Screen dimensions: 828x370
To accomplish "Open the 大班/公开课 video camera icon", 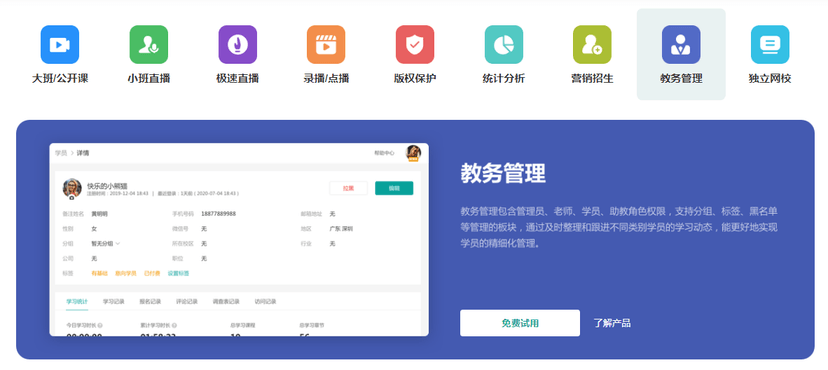I will tap(60, 44).
